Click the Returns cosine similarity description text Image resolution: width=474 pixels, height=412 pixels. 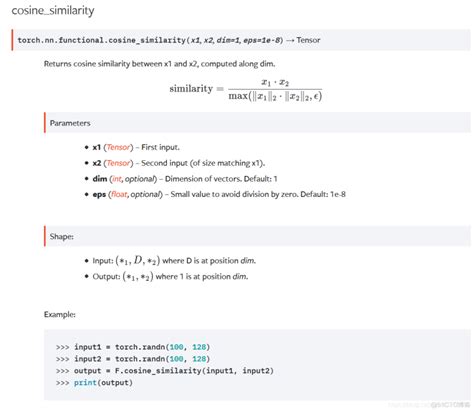(x=159, y=64)
